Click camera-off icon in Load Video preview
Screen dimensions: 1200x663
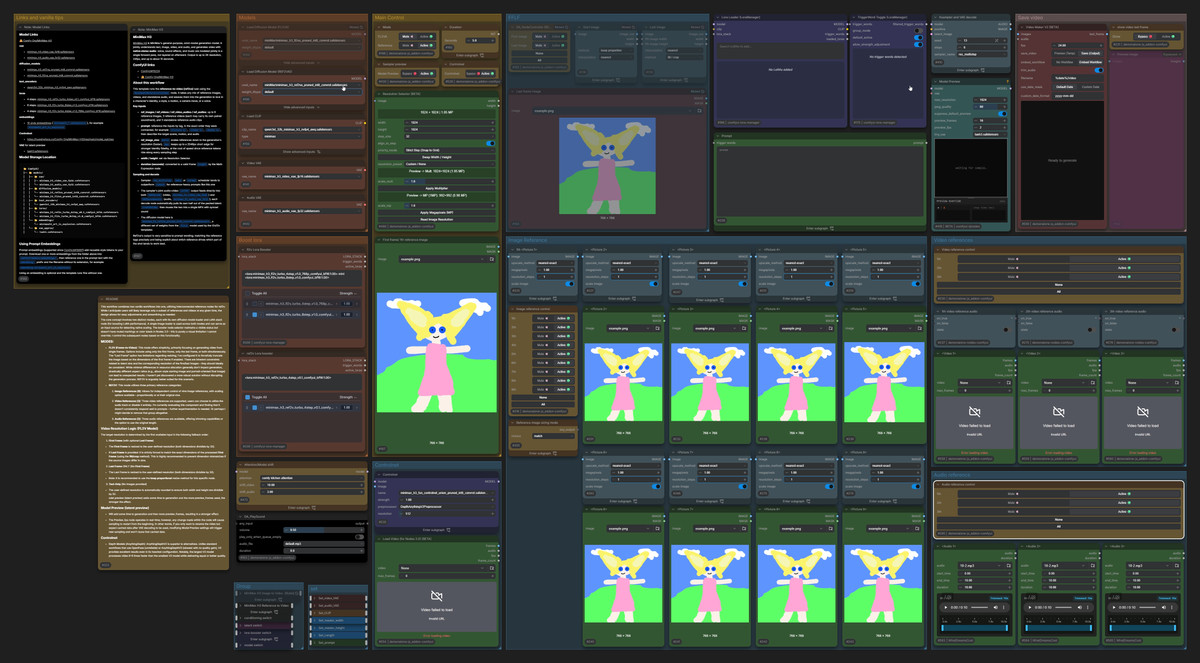(x=436, y=594)
